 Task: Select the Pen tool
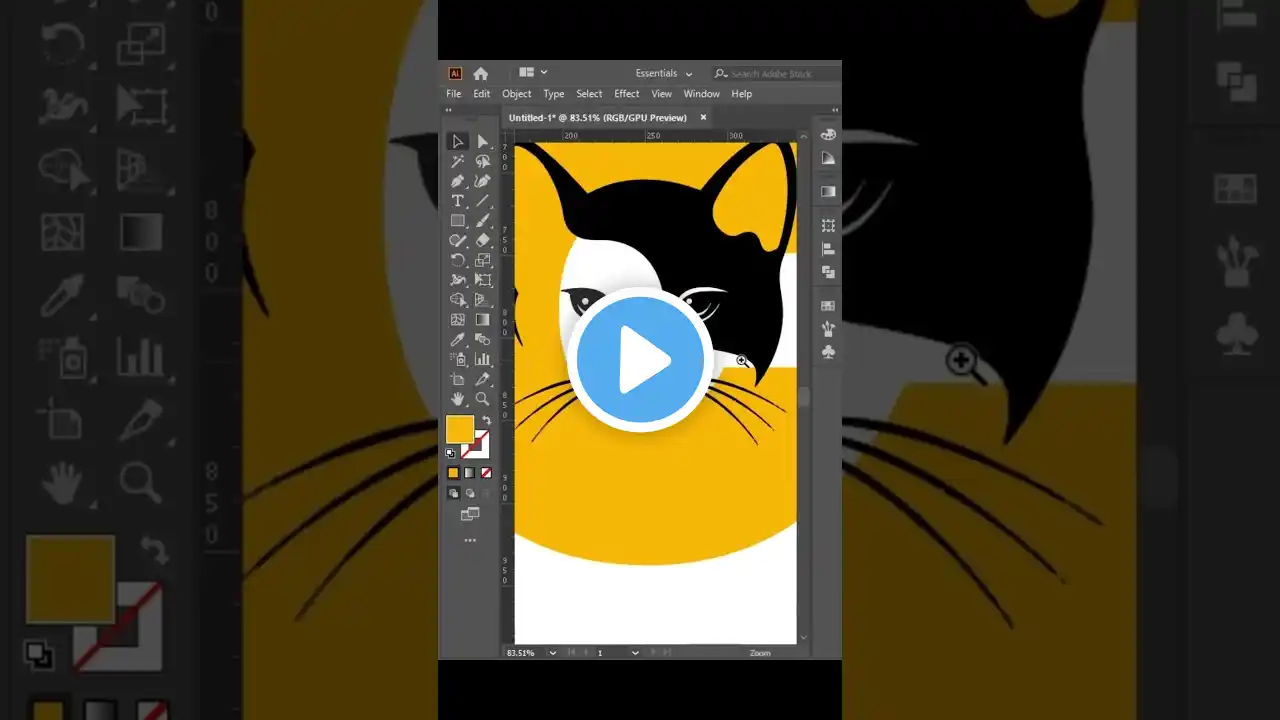(458, 181)
